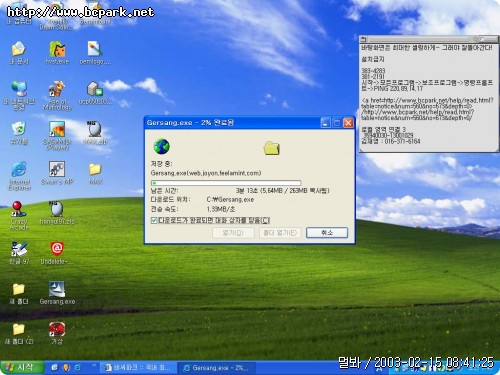Viewport: 500px width, 375px height.
Task: Close the Gersang.exe download dialog
Action: coord(348,123)
